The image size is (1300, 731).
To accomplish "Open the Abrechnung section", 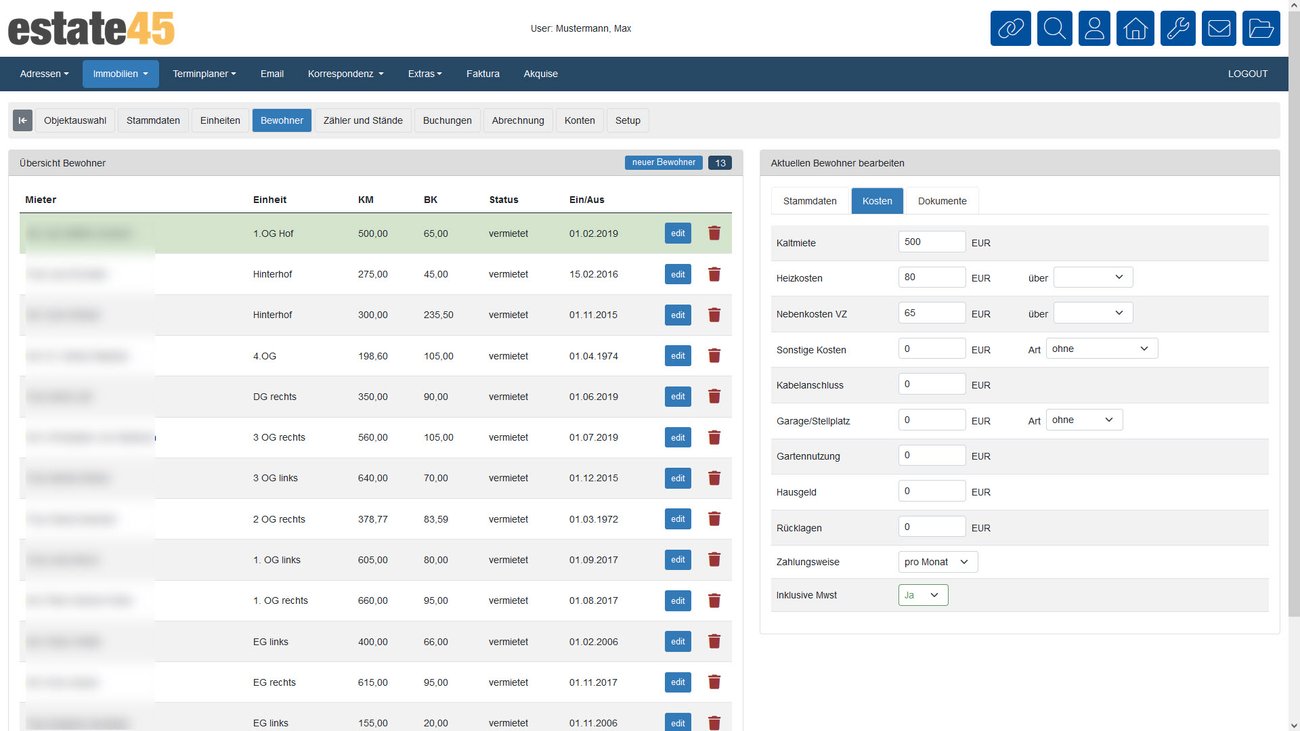I will point(518,120).
